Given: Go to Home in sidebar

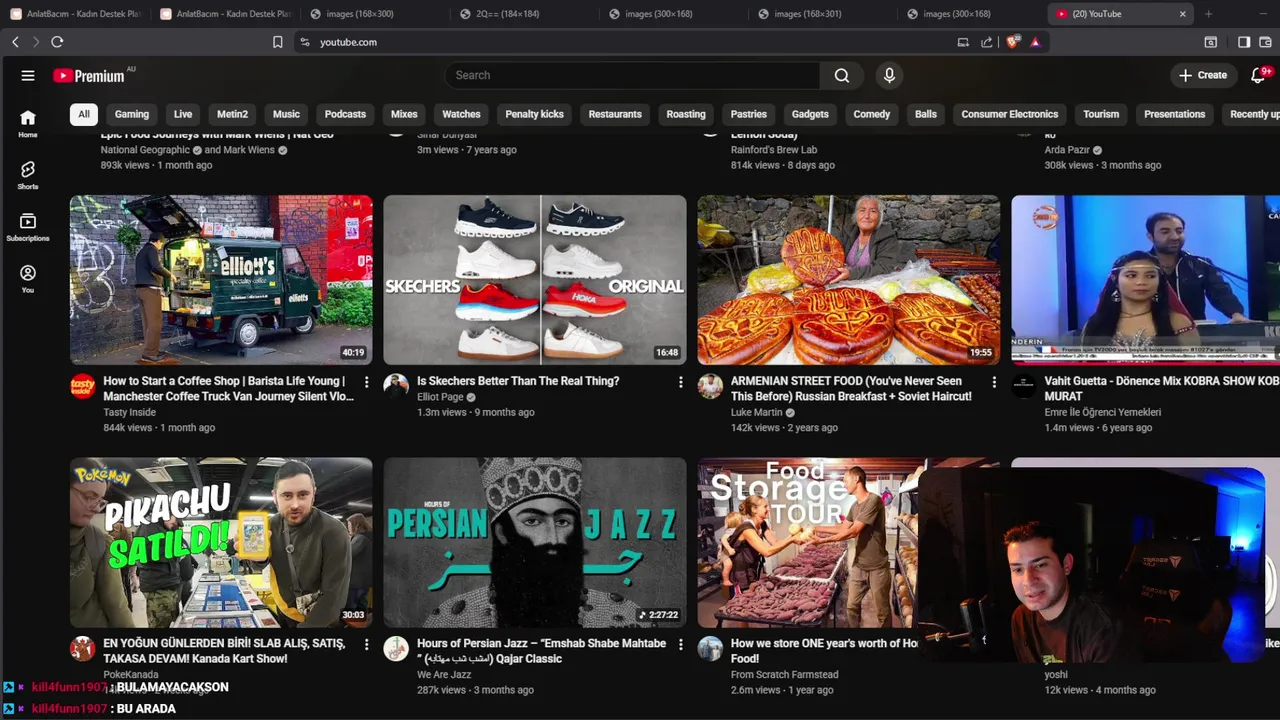Looking at the screenshot, I should 28,123.
